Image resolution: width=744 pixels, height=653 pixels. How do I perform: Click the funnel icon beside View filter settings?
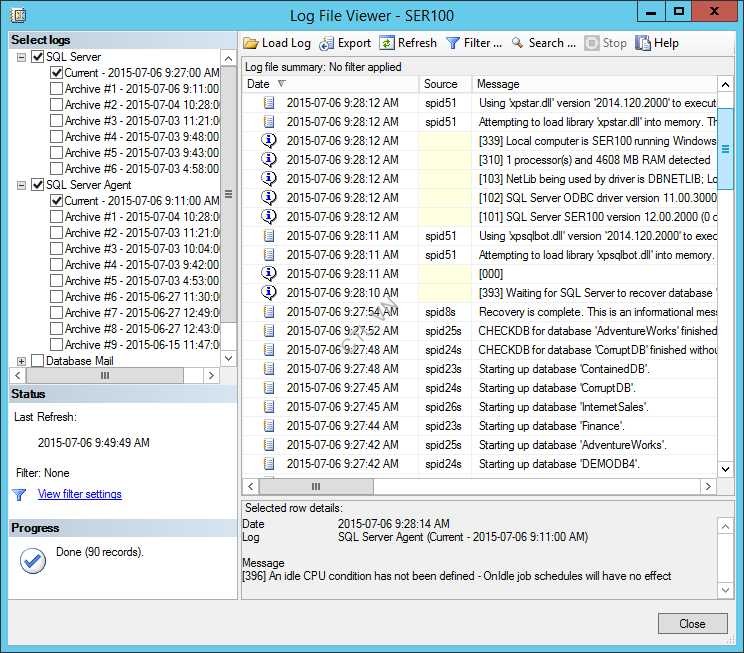(19, 495)
